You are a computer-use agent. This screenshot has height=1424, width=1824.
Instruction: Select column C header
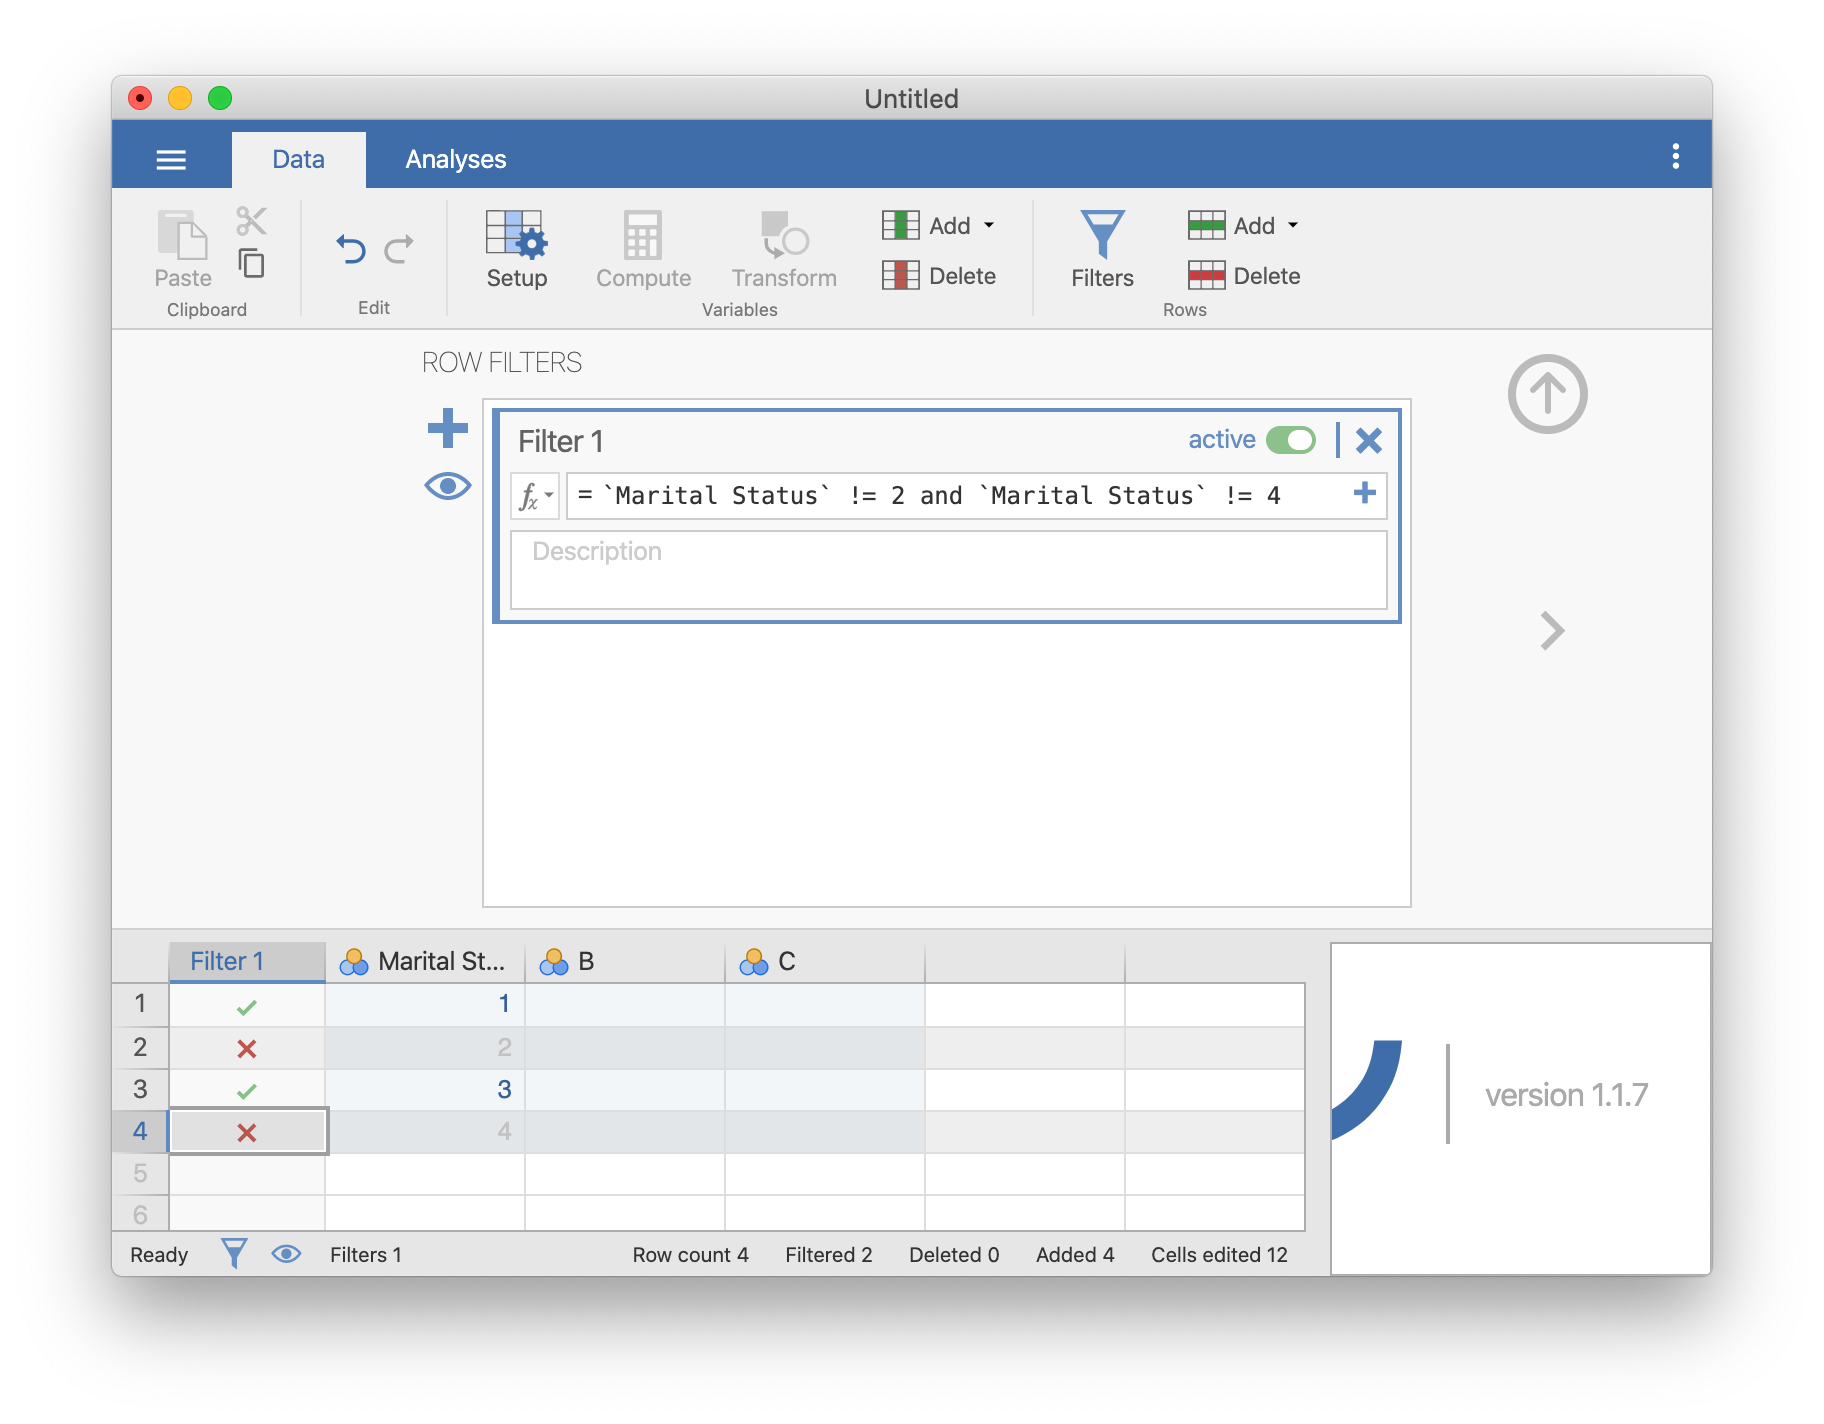[825, 962]
